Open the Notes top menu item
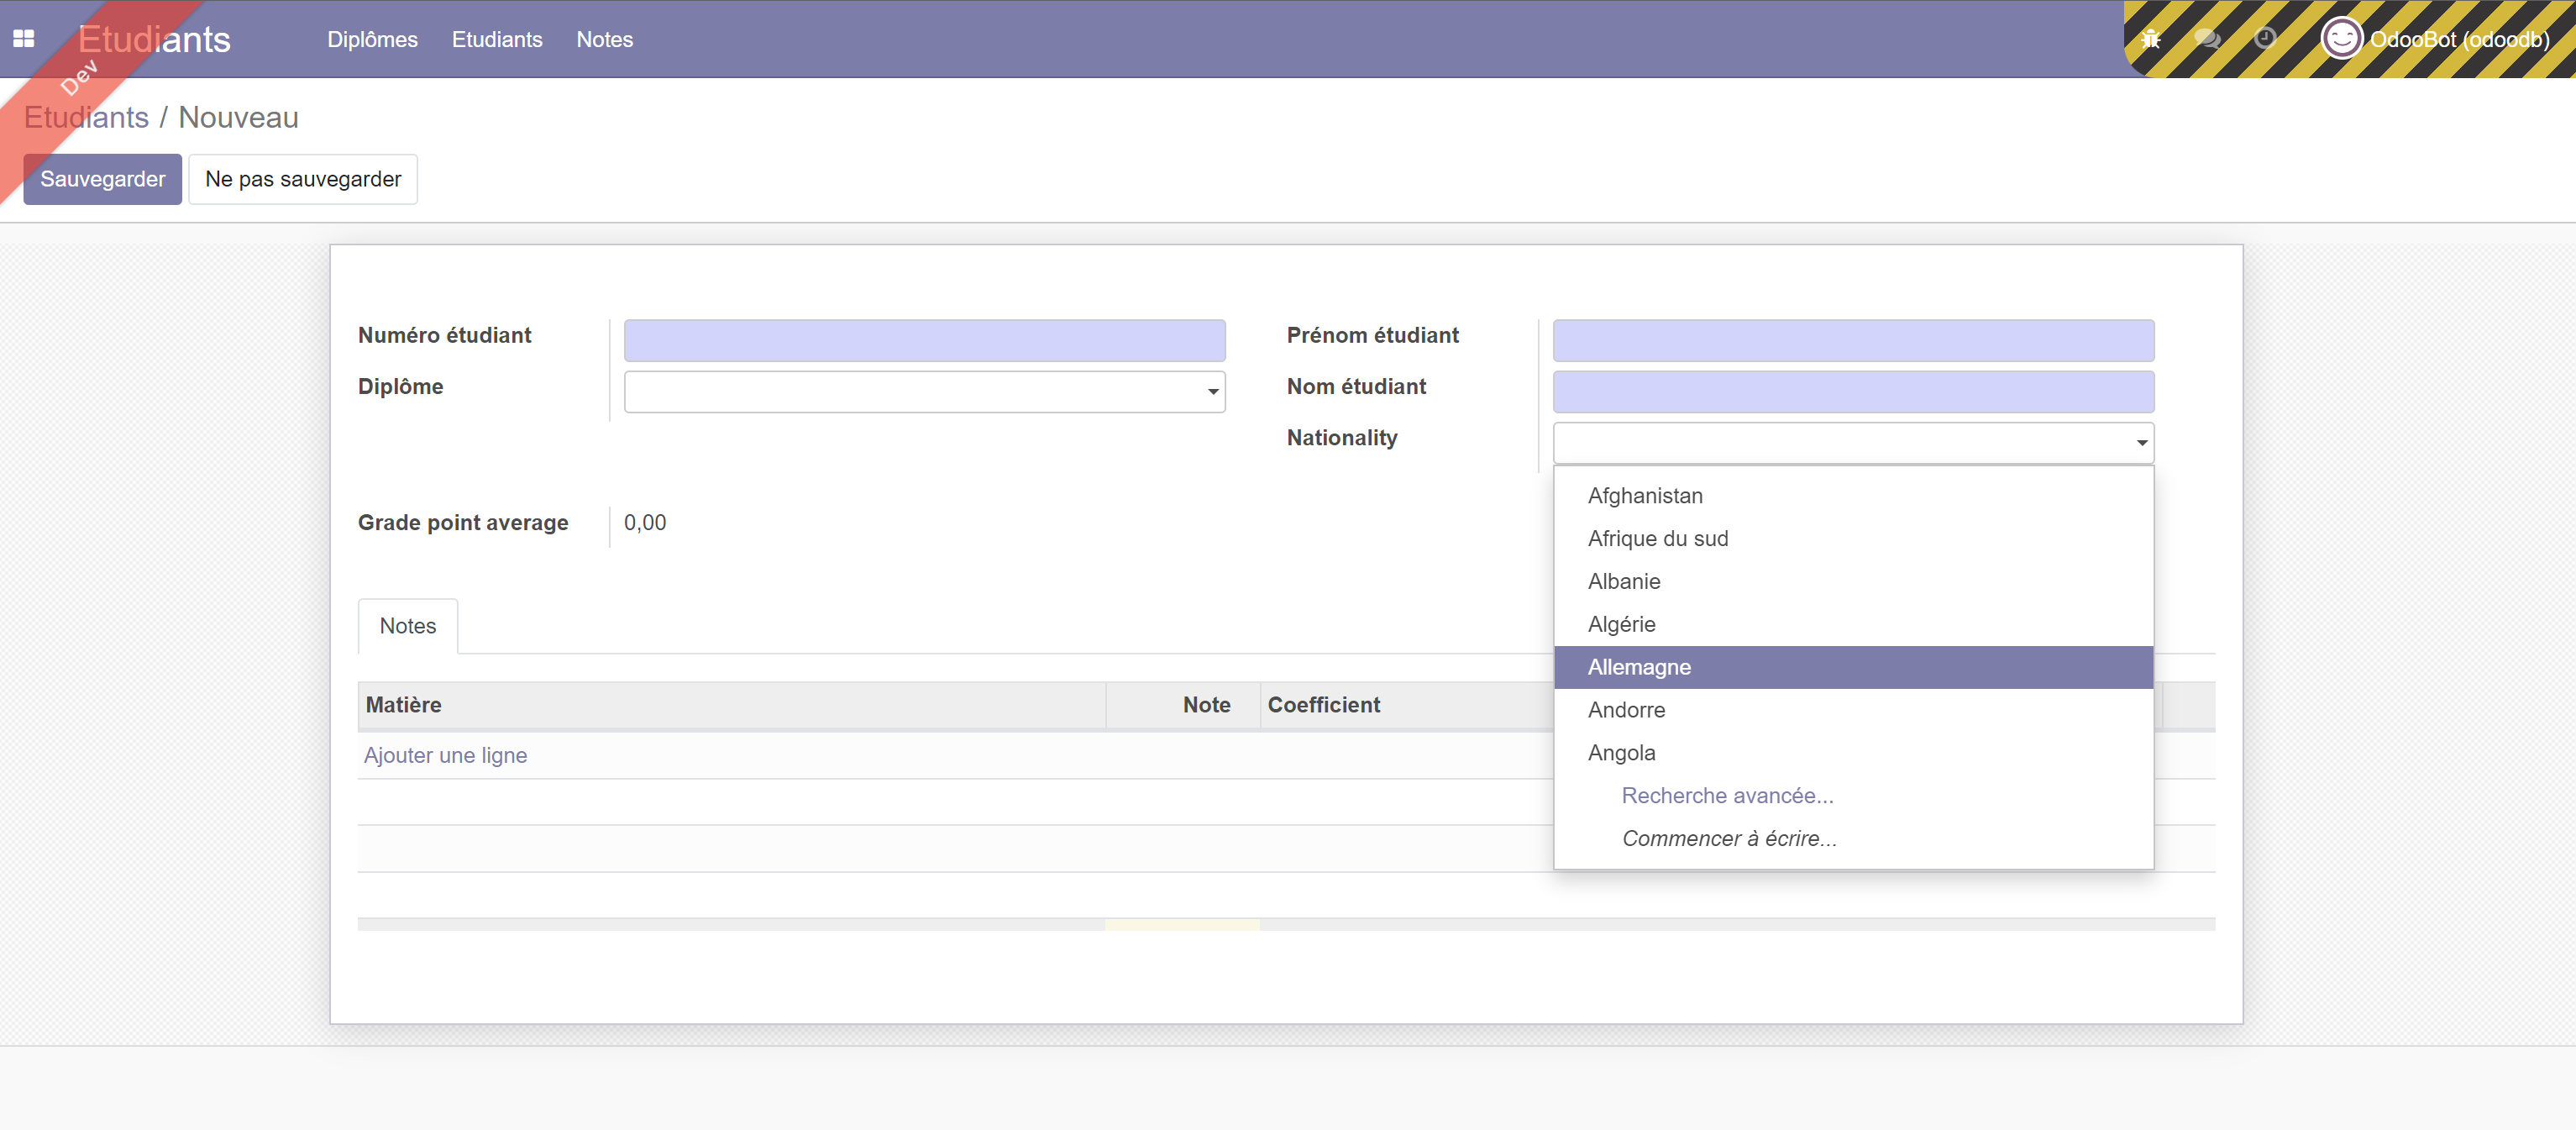The height and width of the screenshot is (1130, 2576). click(x=604, y=39)
